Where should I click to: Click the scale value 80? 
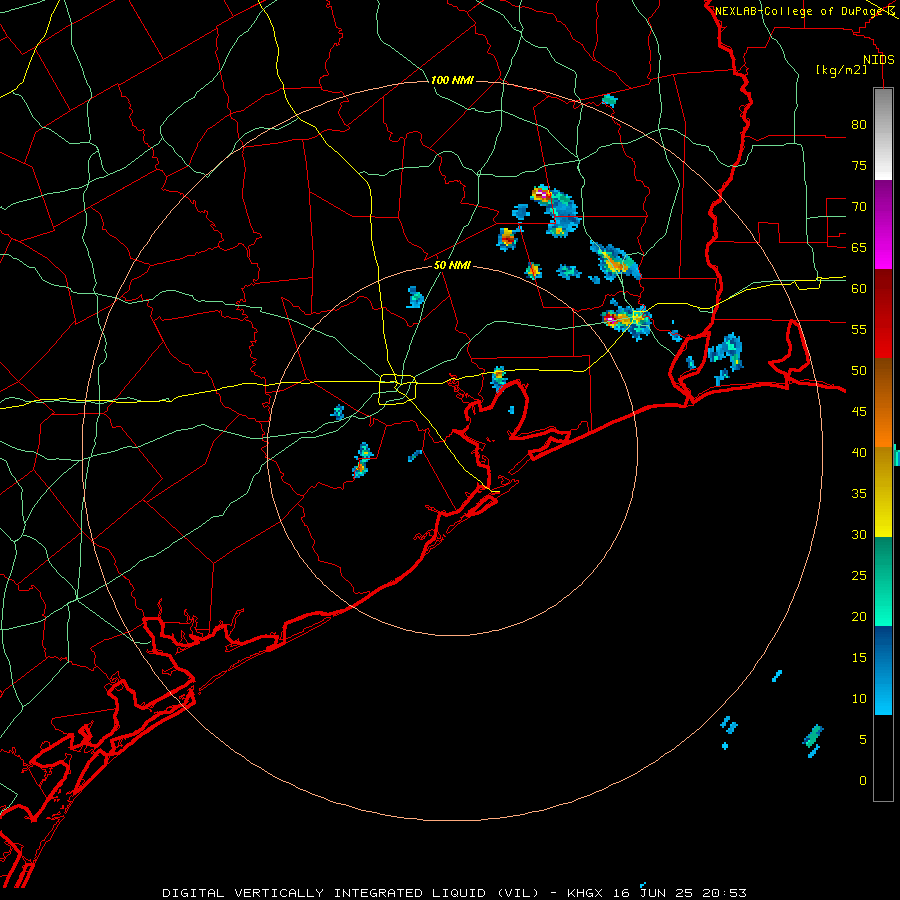tap(859, 125)
